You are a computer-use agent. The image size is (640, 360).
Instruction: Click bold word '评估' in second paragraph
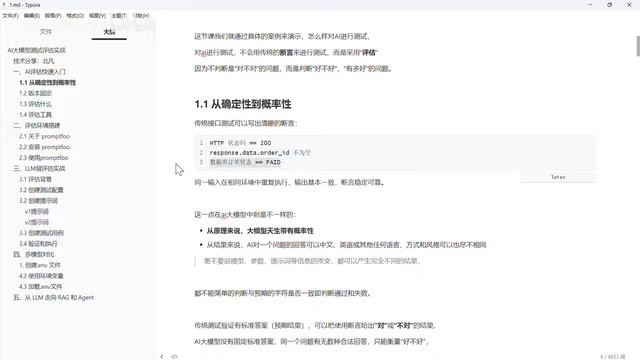(369, 52)
